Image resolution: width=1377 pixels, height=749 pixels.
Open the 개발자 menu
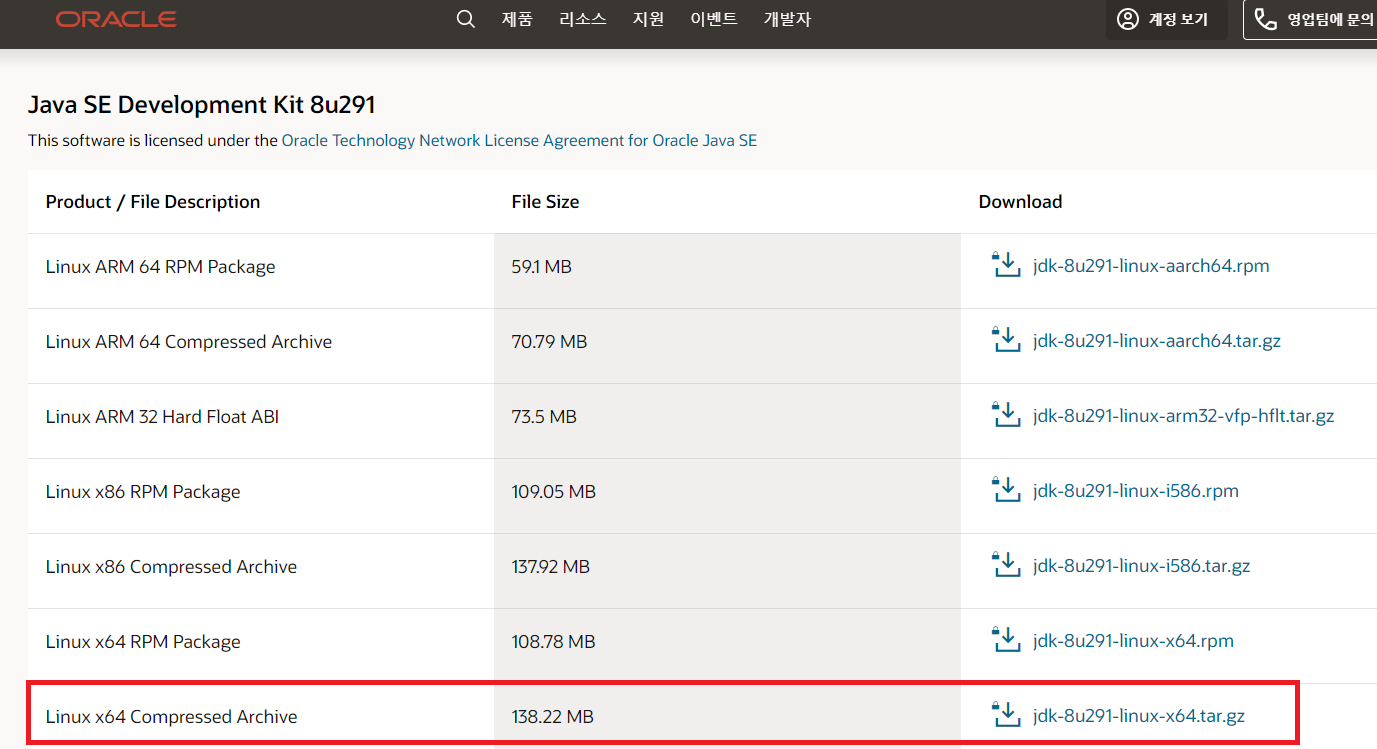(x=787, y=19)
